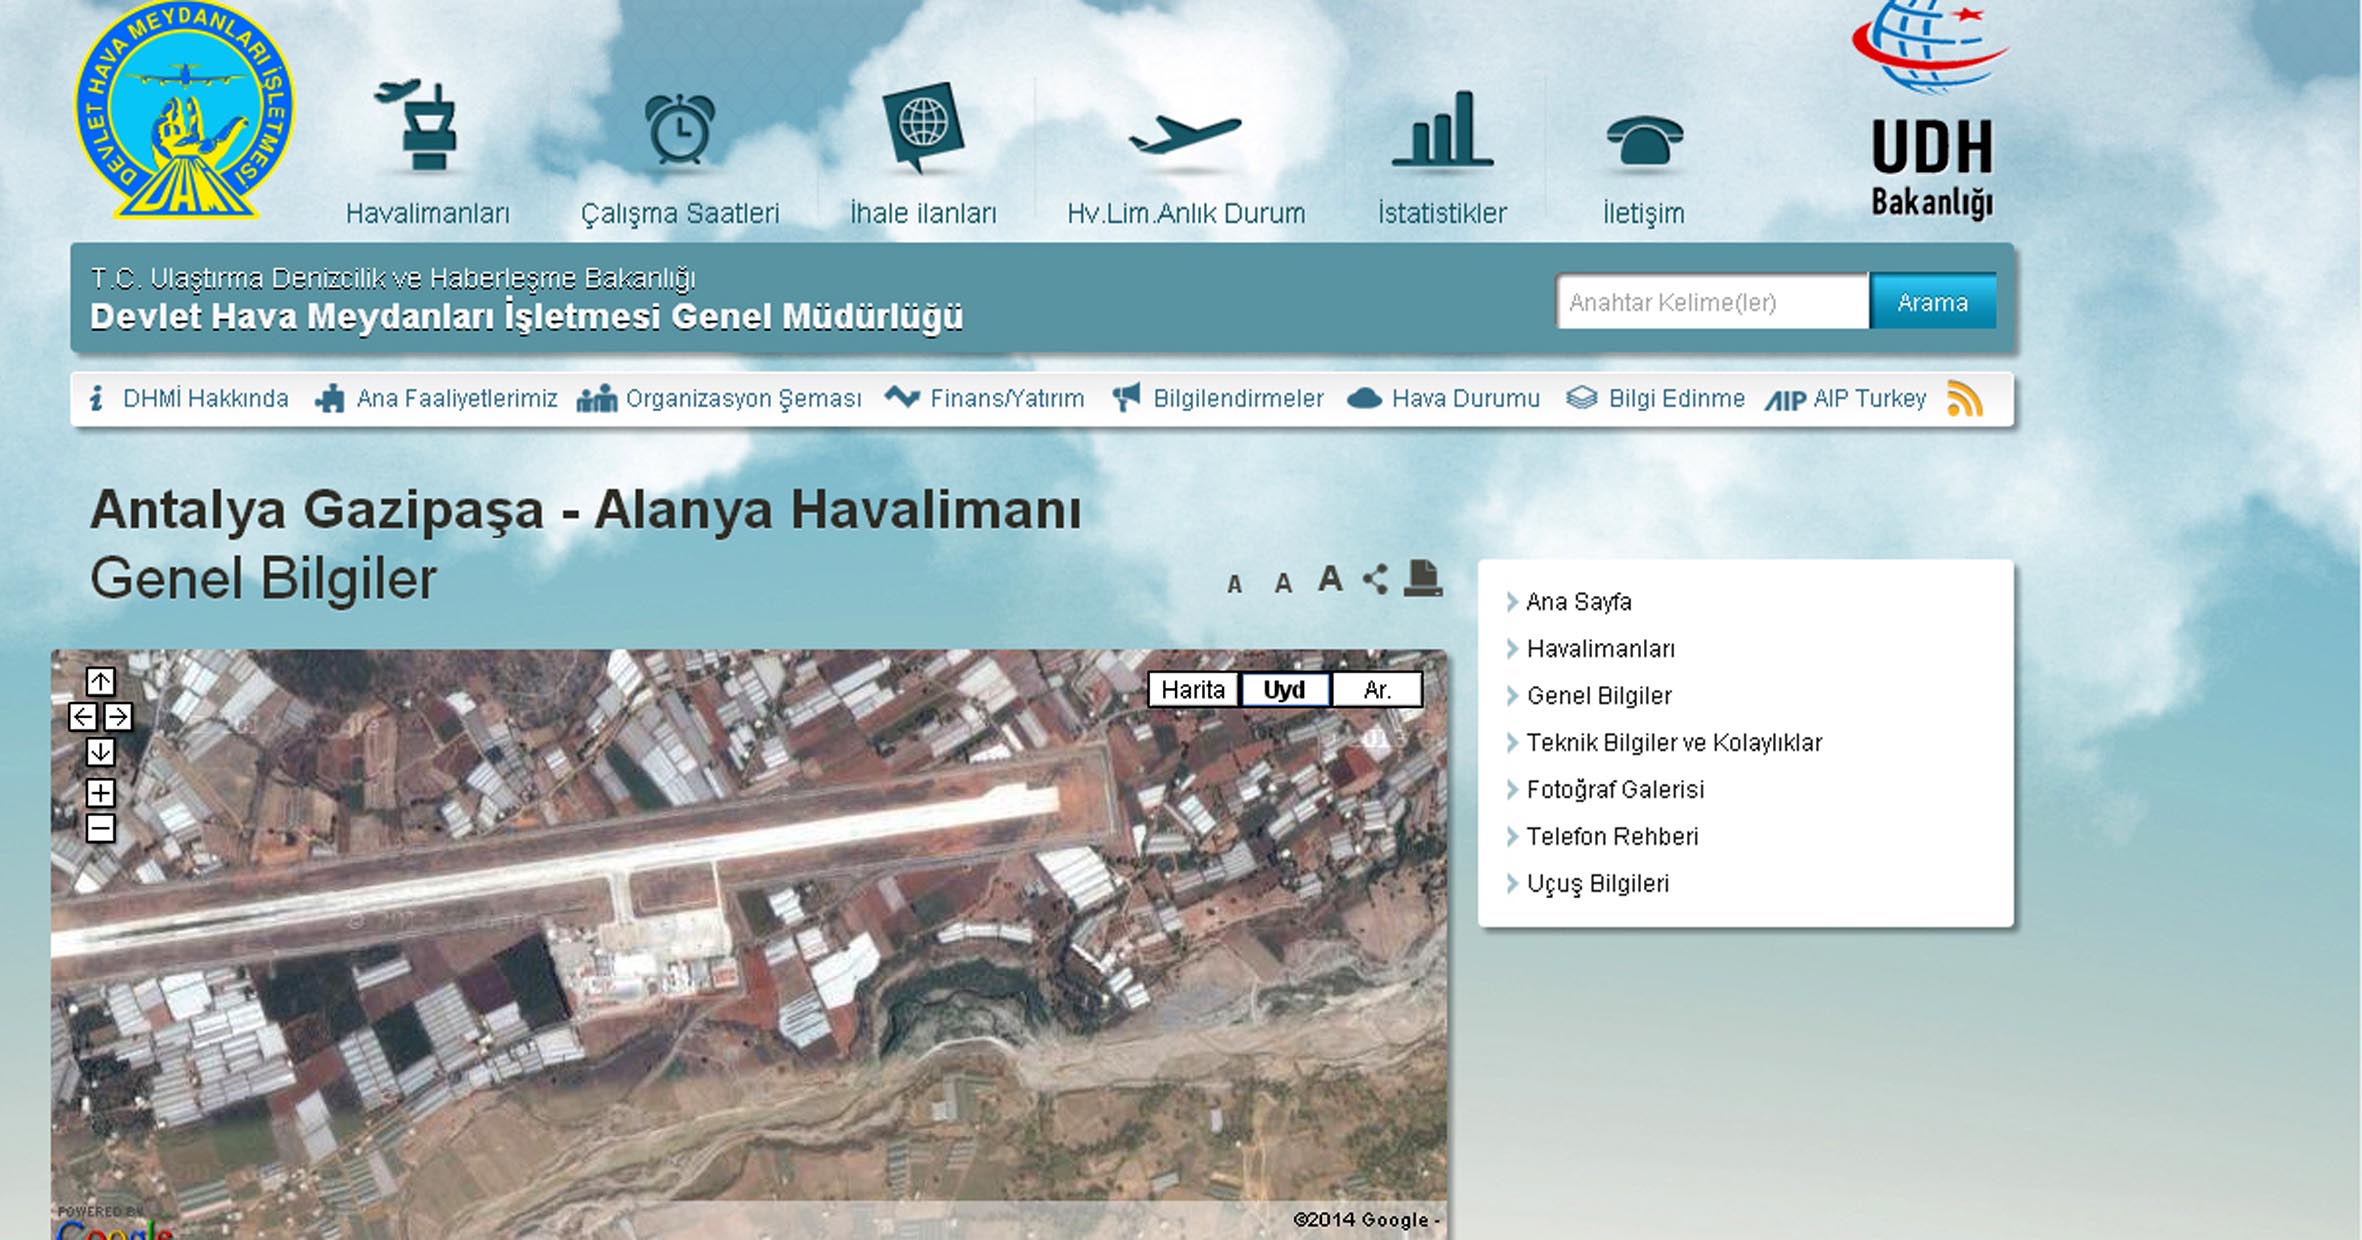Click the share icon beside font sizes
Image resolution: width=2362 pixels, height=1240 pixels.
click(1376, 579)
